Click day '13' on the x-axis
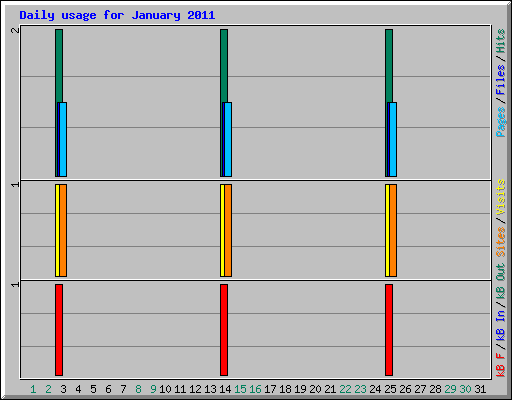 point(210,389)
